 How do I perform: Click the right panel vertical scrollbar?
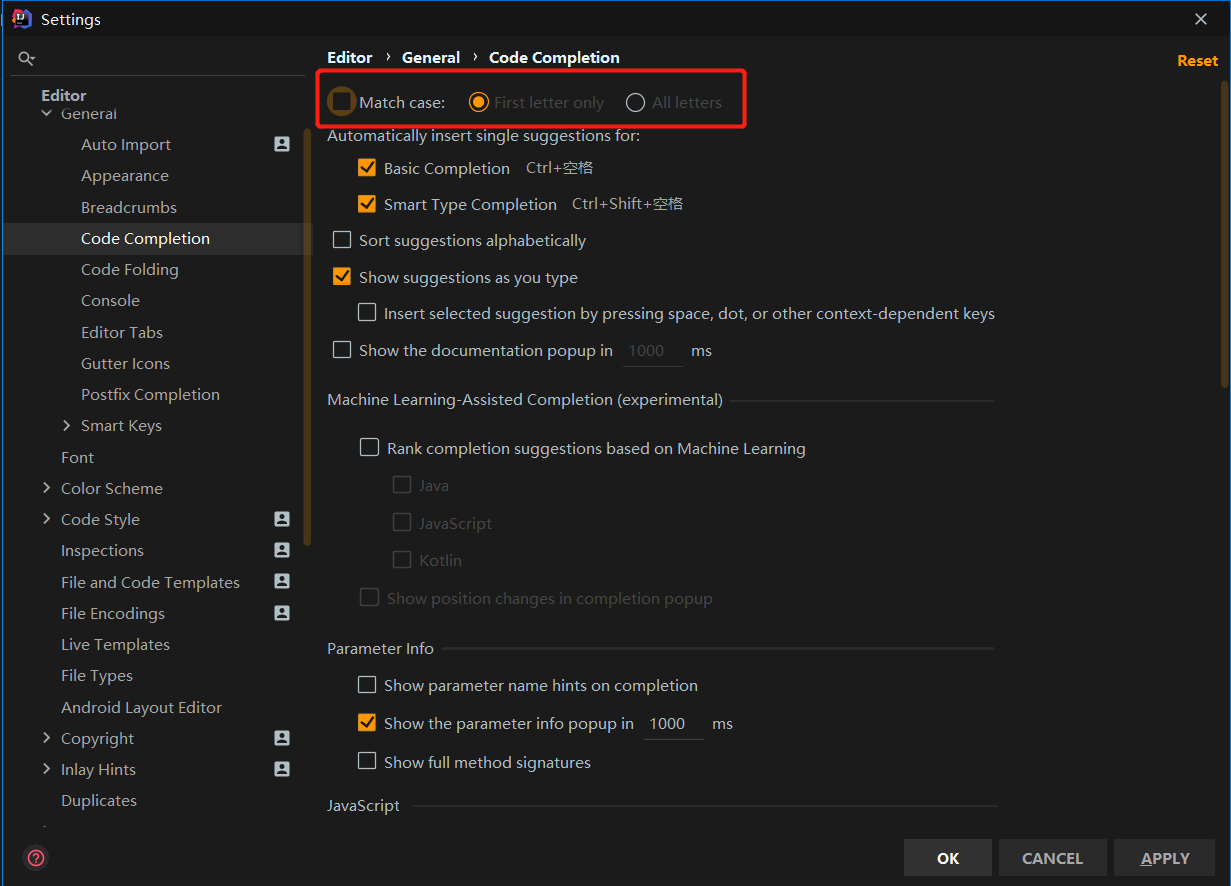[x=1224, y=235]
